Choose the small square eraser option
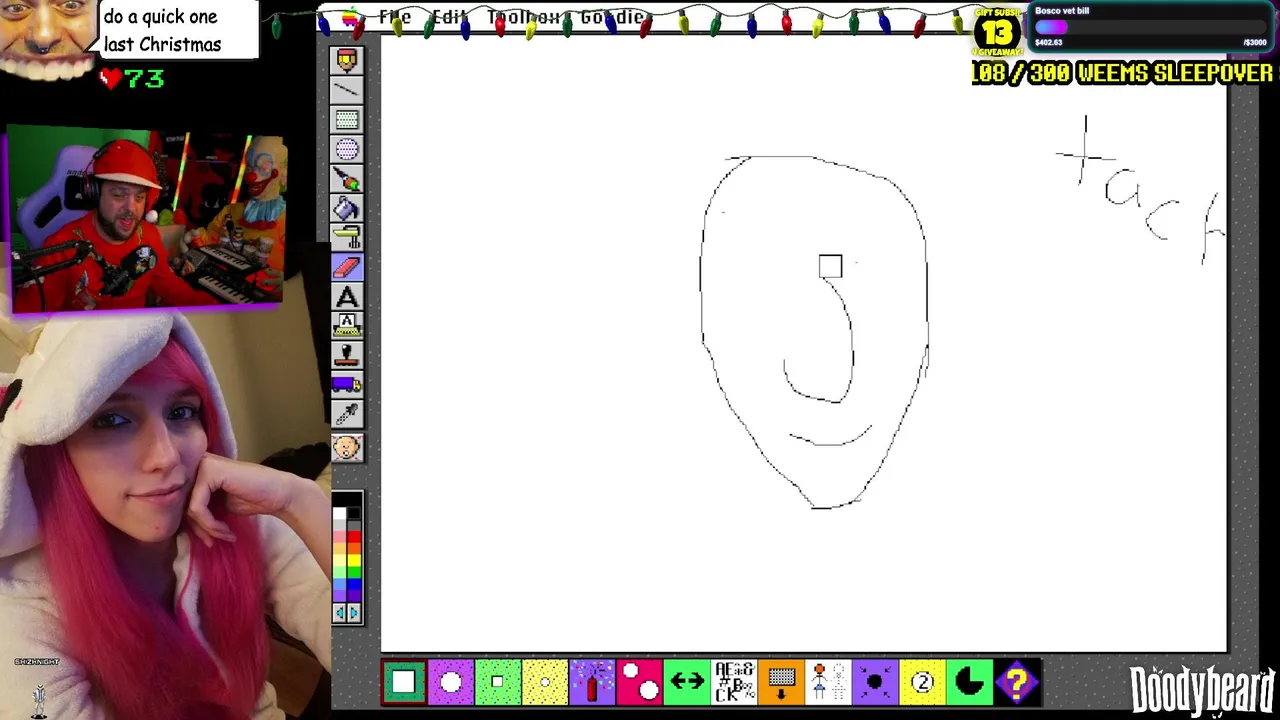The height and width of the screenshot is (720, 1280). coord(497,683)
